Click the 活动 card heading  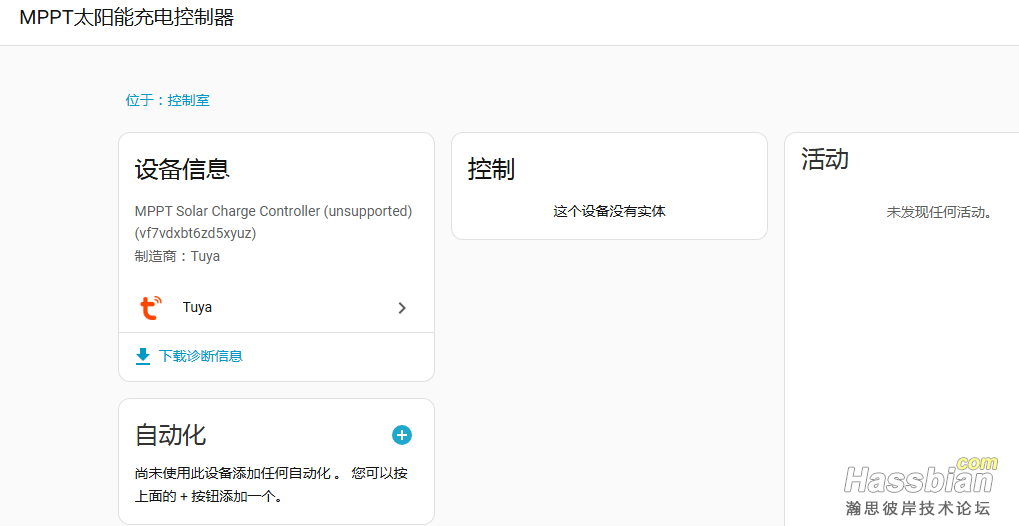(825, 159)
